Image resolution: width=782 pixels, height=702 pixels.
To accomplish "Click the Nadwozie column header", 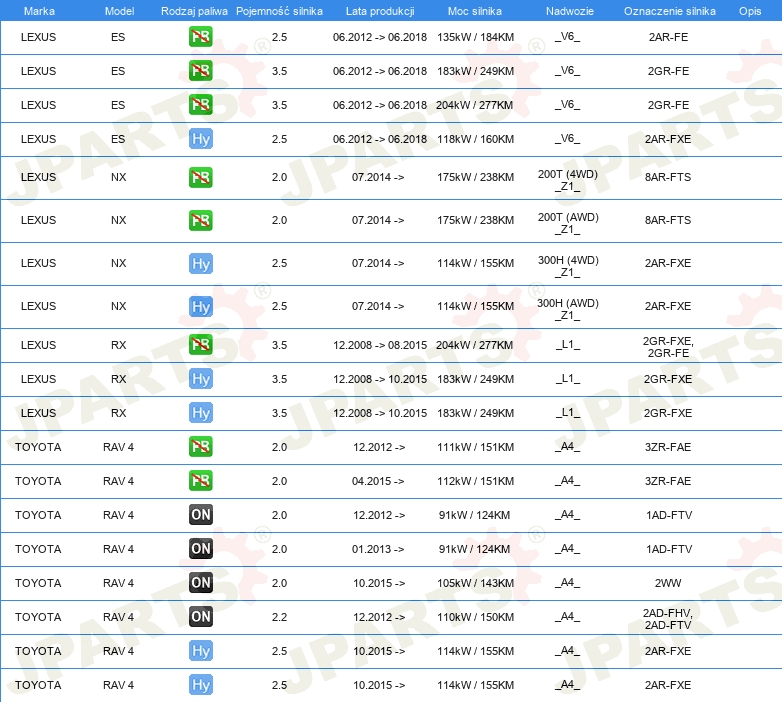I will click(570, 11).
